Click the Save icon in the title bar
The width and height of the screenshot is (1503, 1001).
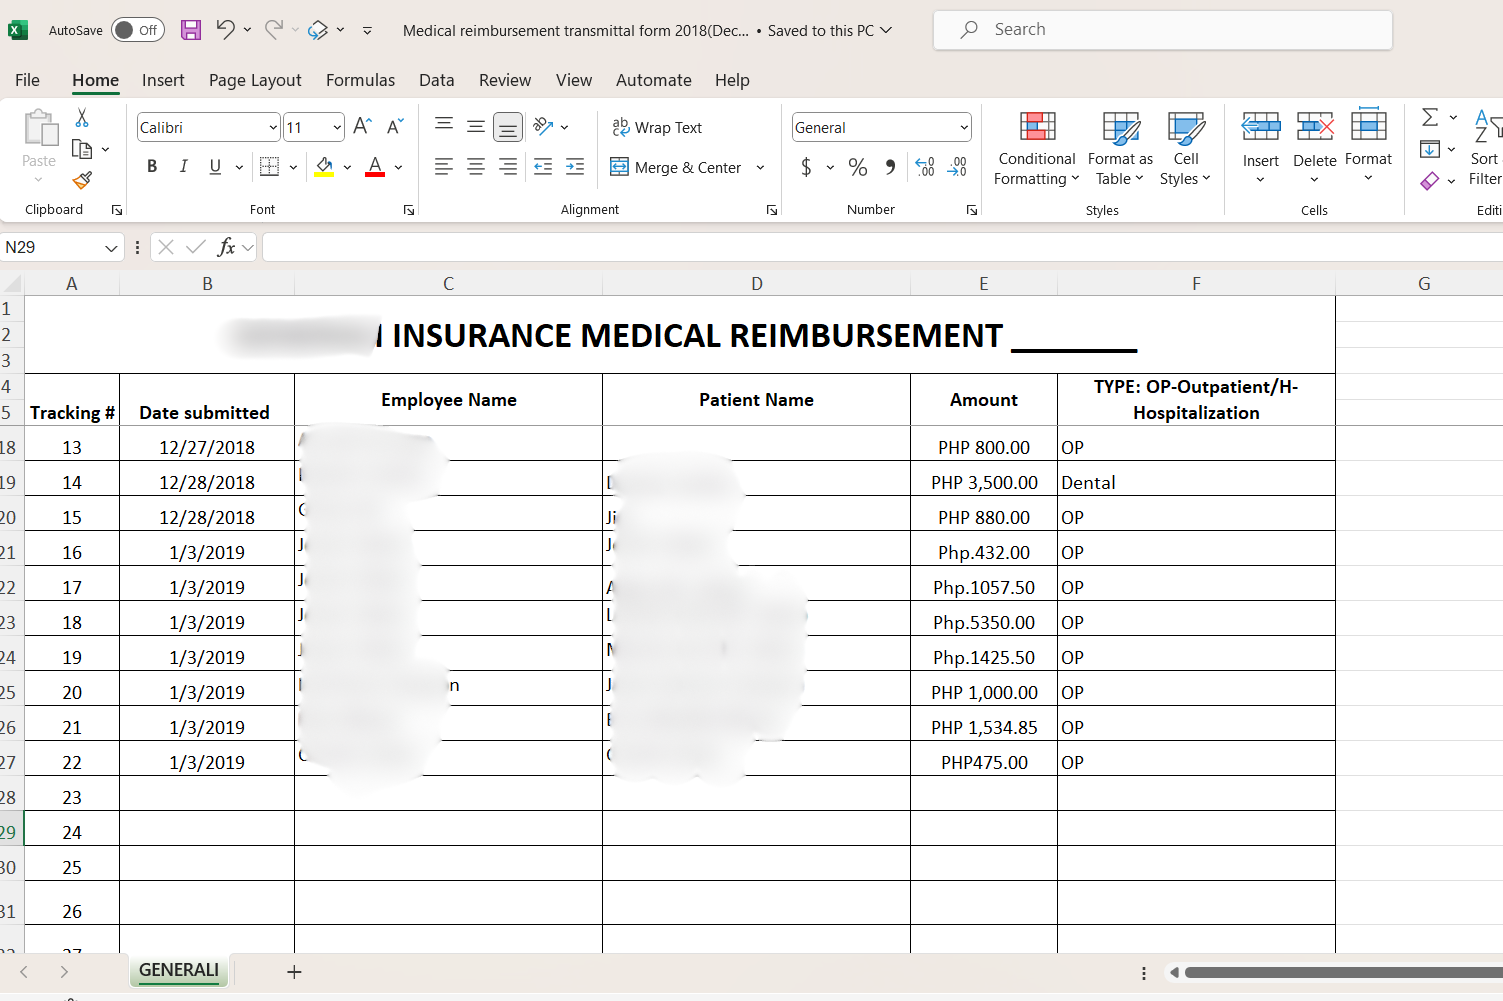click(x=191, y=30)
